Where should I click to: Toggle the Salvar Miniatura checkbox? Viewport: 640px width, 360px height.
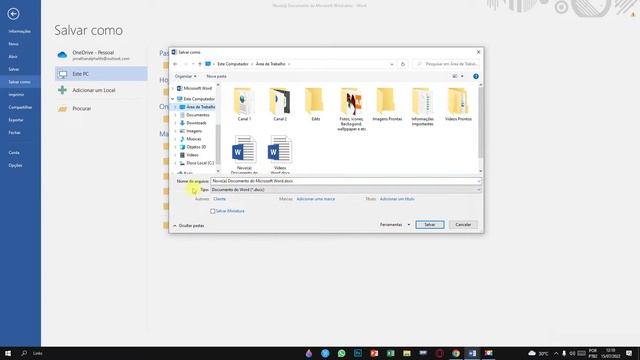pos(213,211)
